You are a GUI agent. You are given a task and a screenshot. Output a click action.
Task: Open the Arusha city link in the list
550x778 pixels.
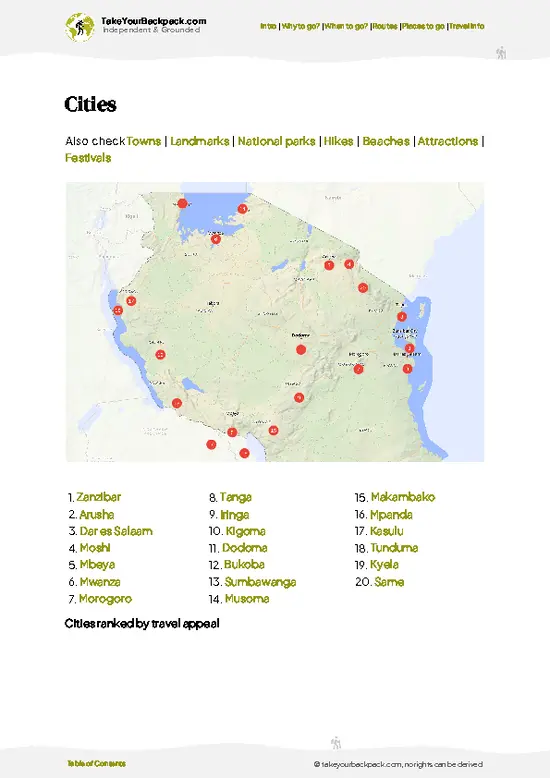pos(97,515)
